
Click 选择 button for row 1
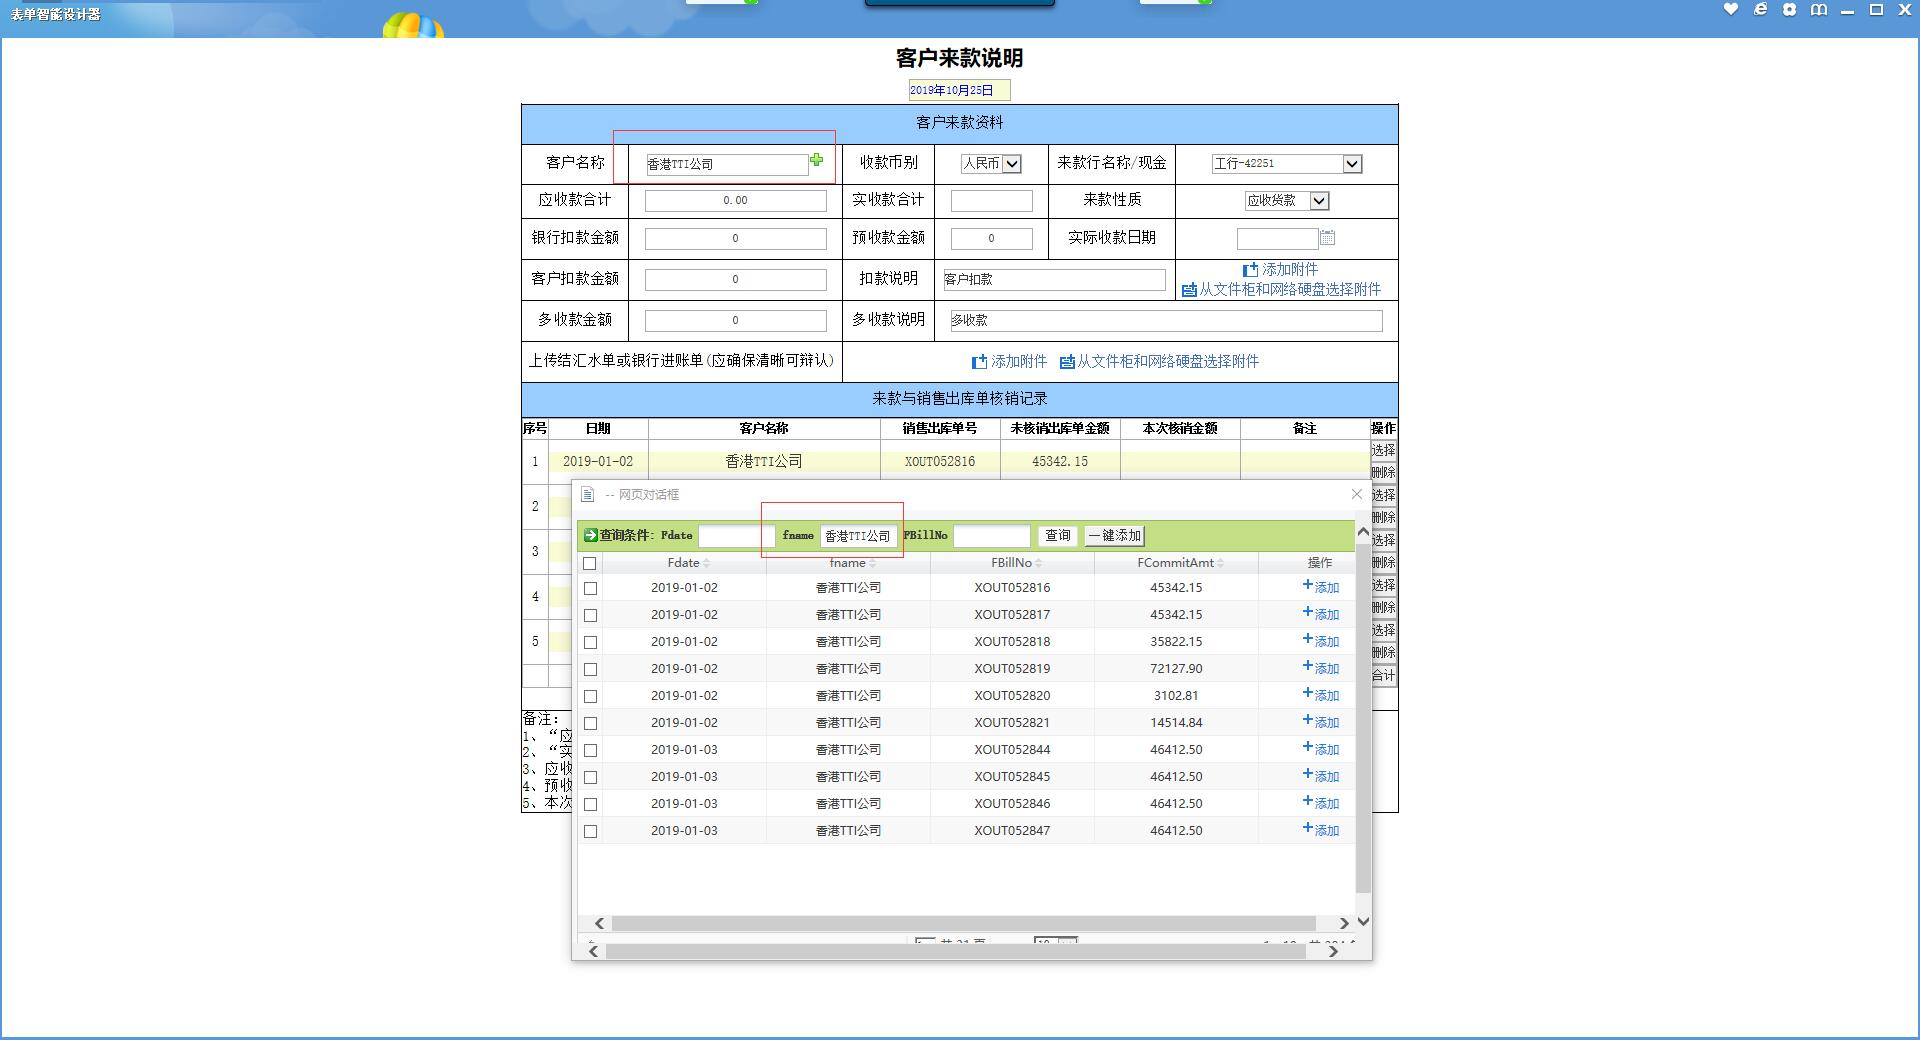pyautogui.click(x=1383, y=450)
